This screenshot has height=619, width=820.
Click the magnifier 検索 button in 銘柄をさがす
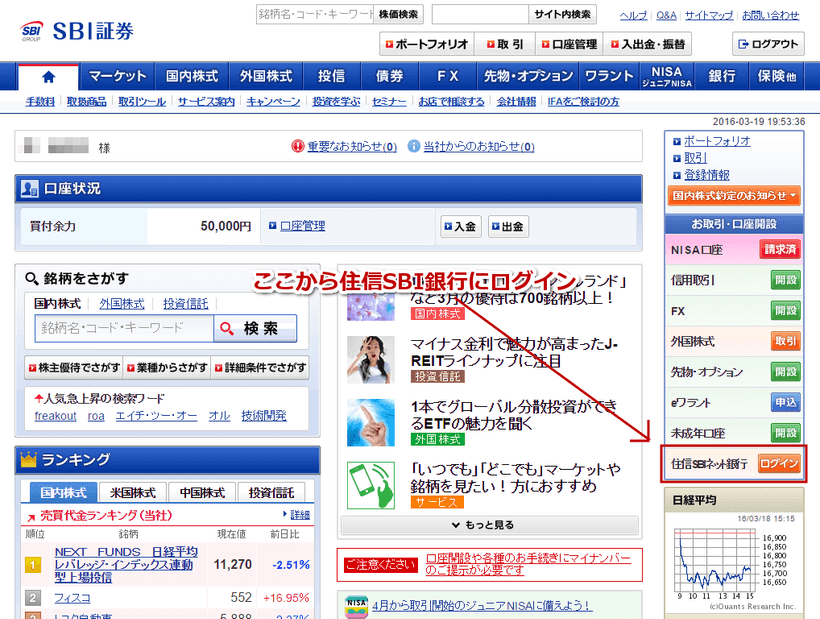point(256,329)
